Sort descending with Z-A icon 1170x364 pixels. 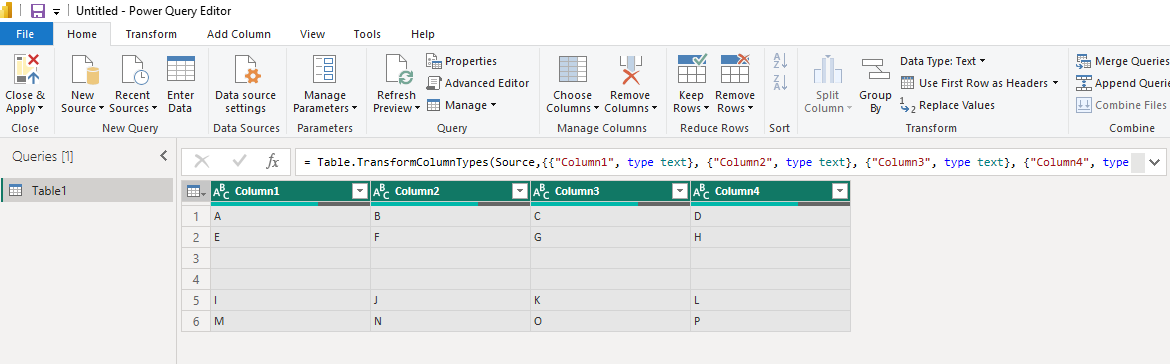coord(780,82)
